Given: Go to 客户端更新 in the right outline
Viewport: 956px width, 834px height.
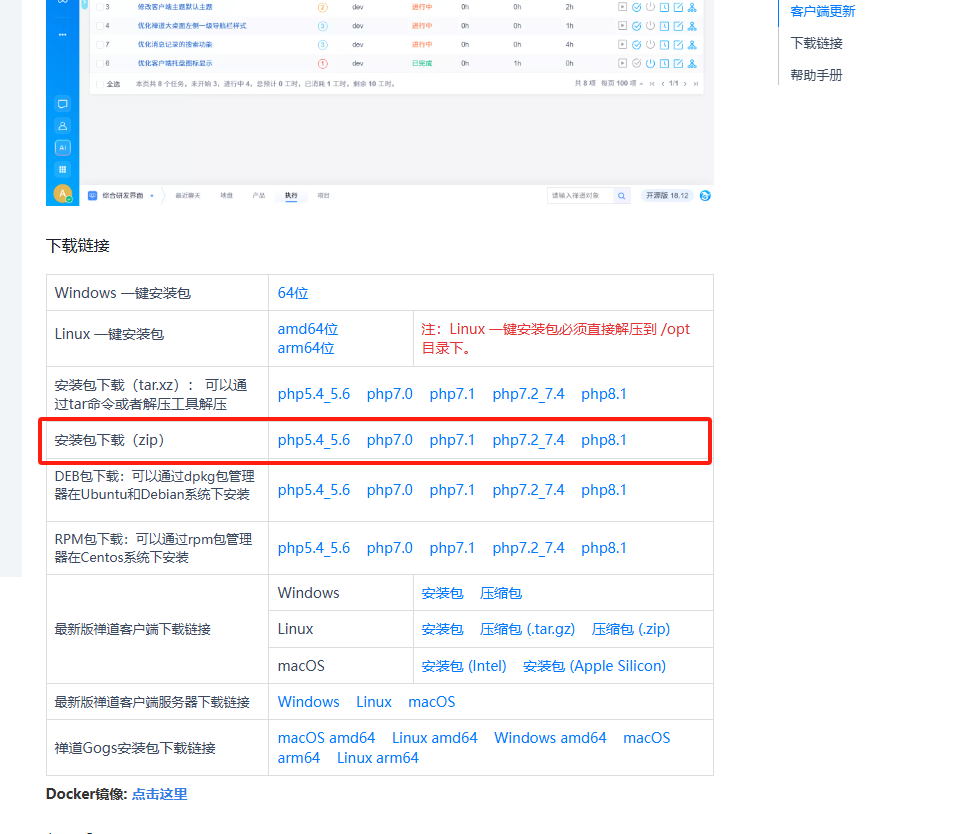Looking at the screenshot, I should point(822,12).
